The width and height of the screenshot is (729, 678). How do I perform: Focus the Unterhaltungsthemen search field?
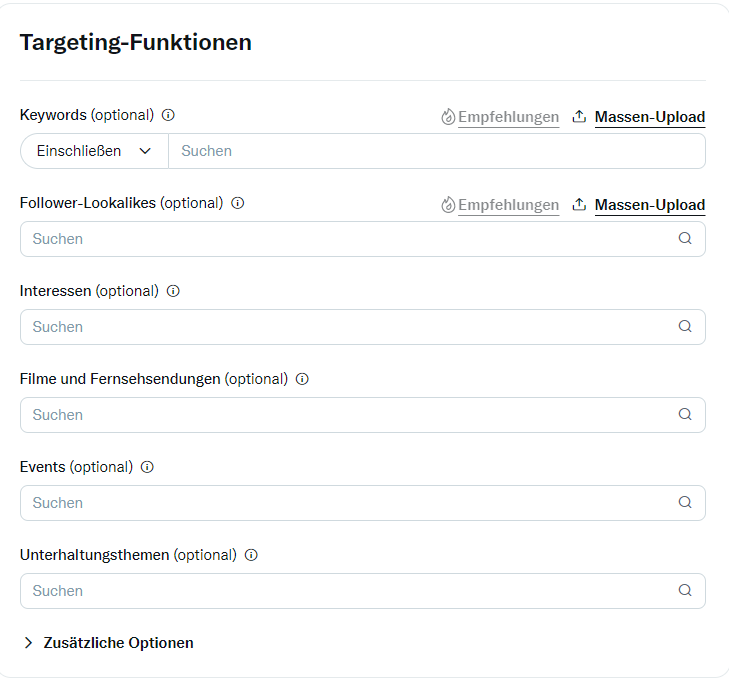[363, 591]
